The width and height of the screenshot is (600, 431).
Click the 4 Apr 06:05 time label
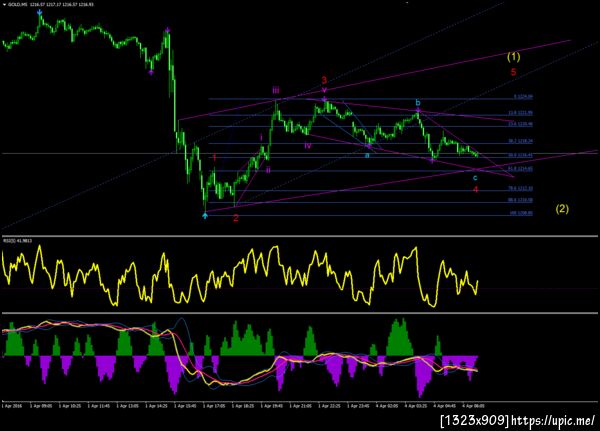click(473, 406)
